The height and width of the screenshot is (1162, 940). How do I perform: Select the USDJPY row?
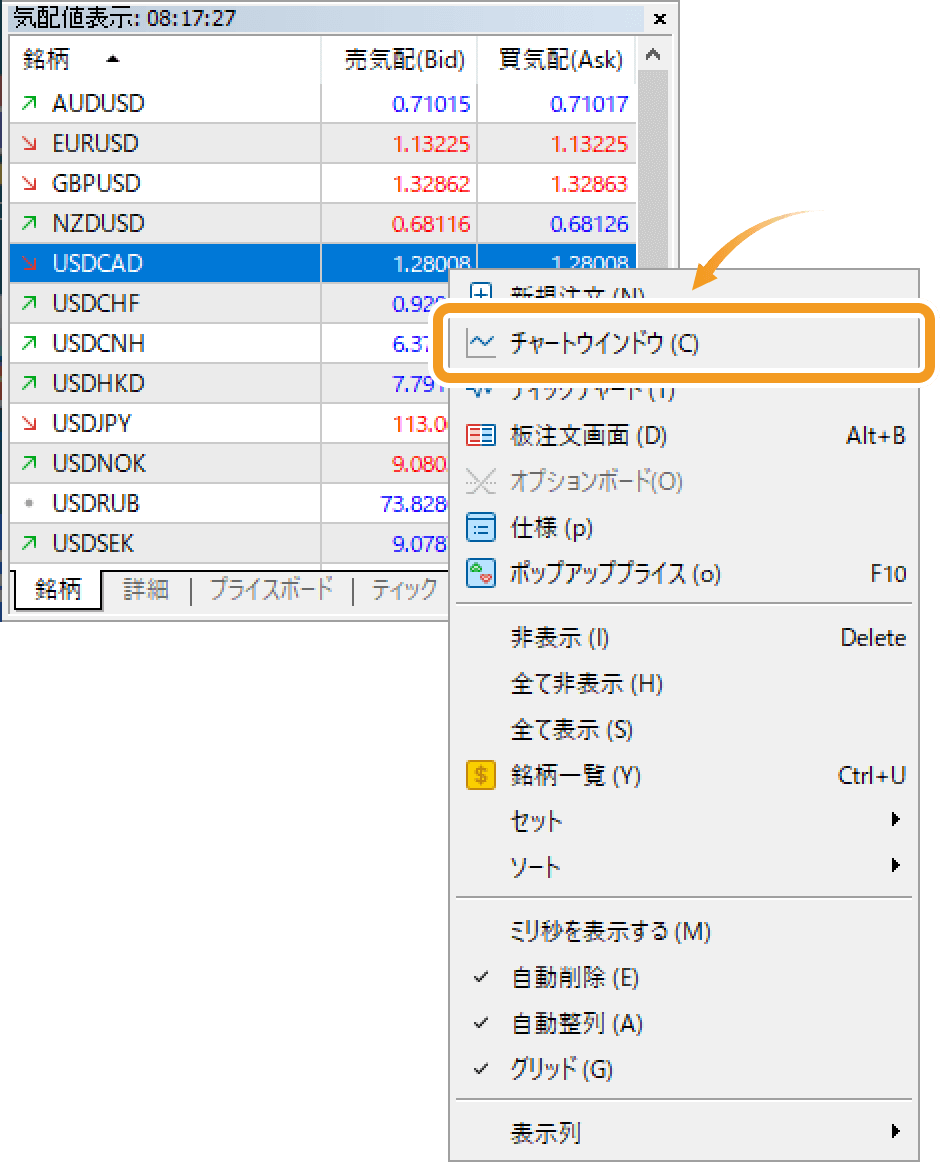tap(229, 424)
